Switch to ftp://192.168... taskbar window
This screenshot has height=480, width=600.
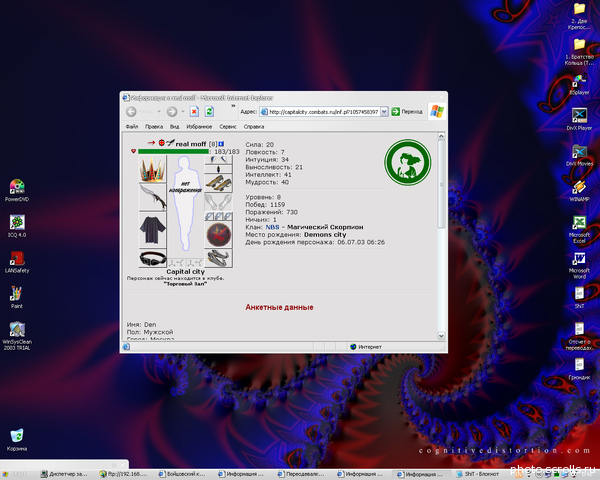tap(123, 474)
